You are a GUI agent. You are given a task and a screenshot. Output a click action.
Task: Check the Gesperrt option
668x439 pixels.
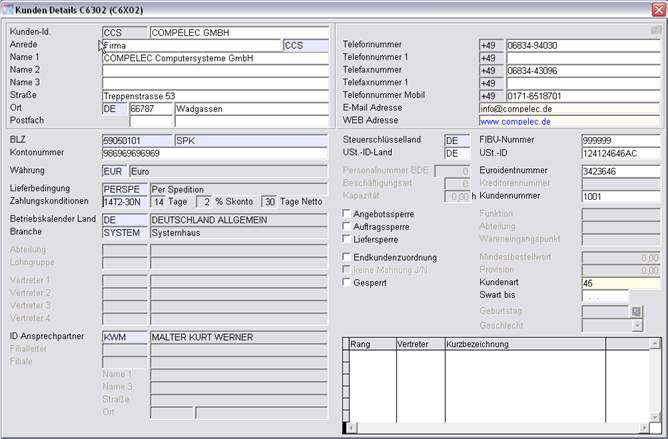tap(346, 283)
